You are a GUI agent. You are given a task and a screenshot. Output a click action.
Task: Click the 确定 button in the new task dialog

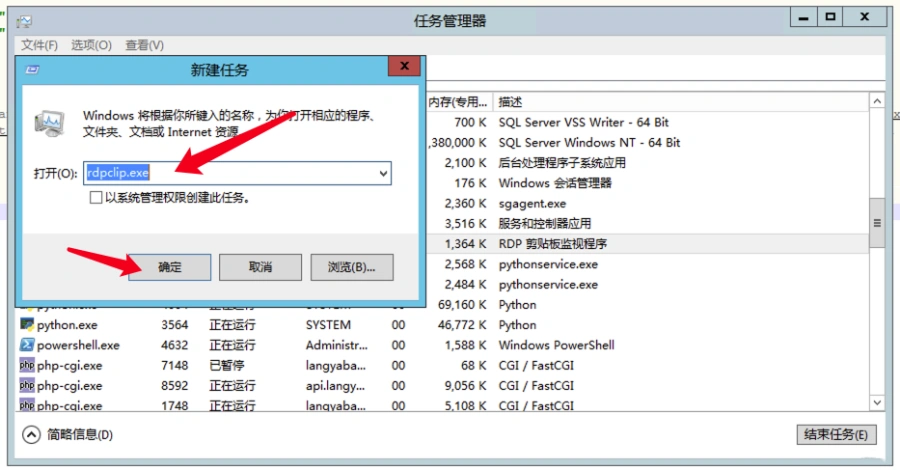169,267
